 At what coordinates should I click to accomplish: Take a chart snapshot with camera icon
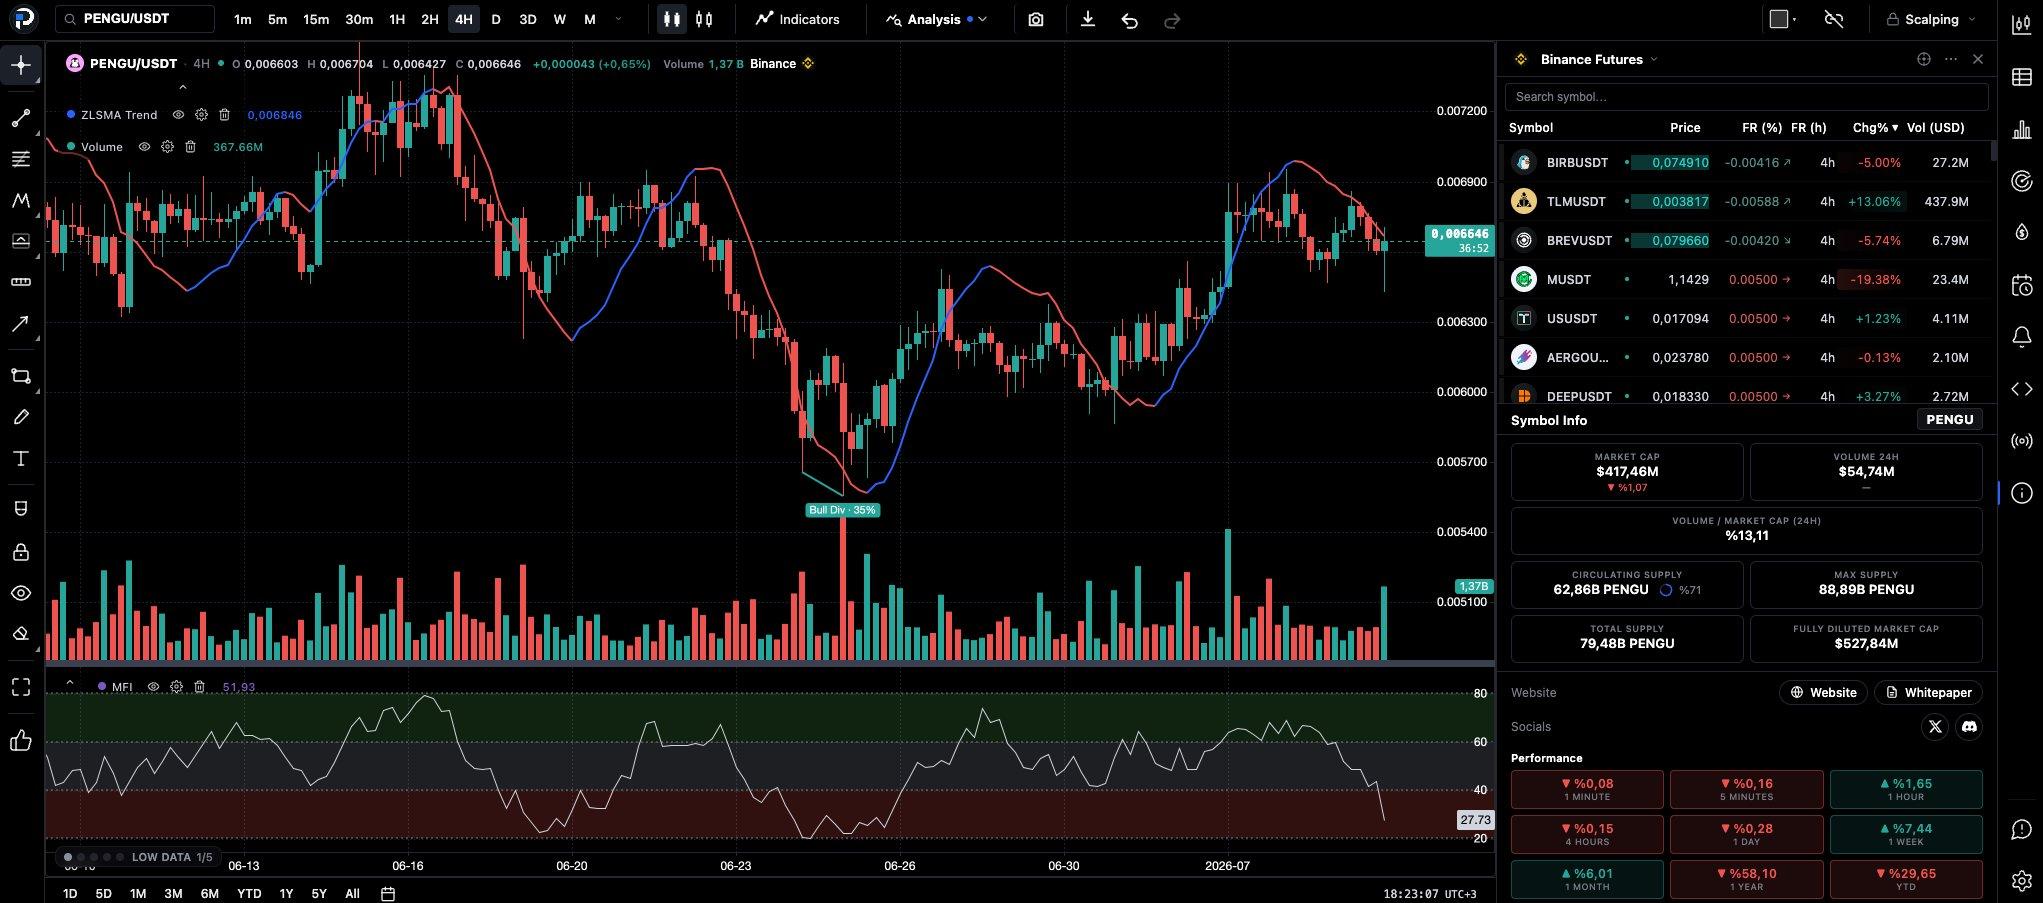(1036, 19)
